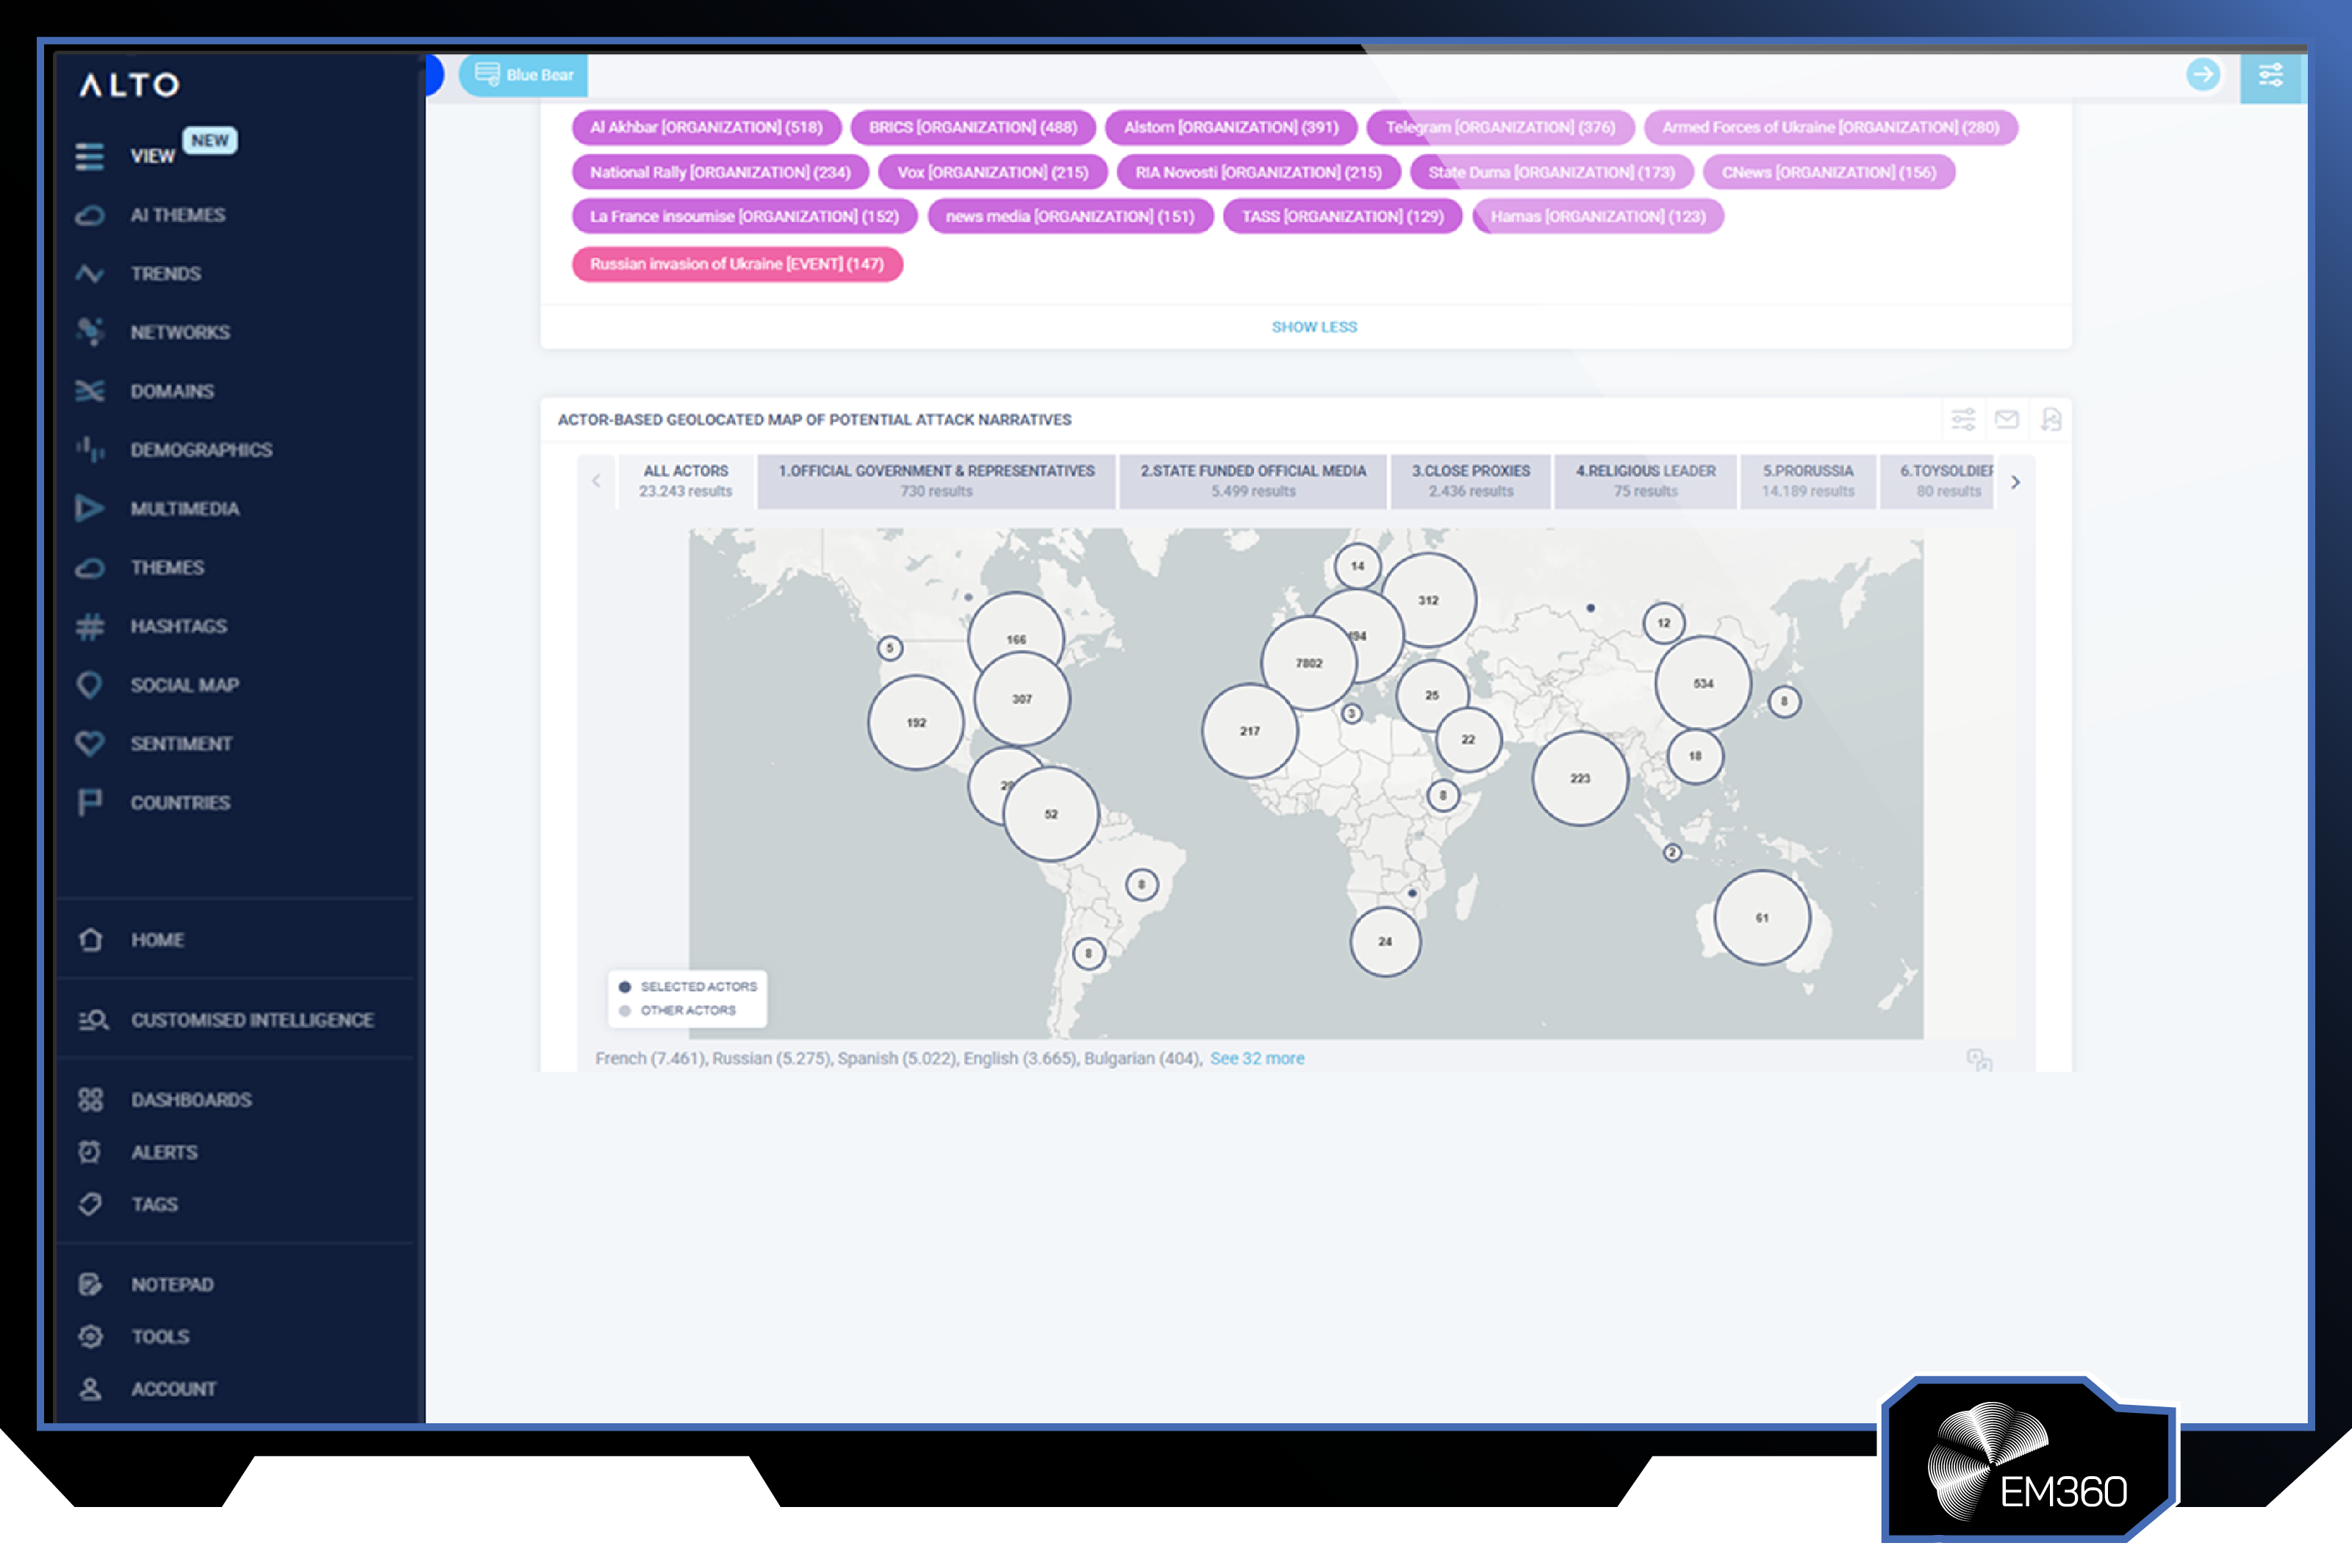Click the 534 cluster over East Asia
Viewport: 2352px width, 1568px height.
coord(1703,683)
